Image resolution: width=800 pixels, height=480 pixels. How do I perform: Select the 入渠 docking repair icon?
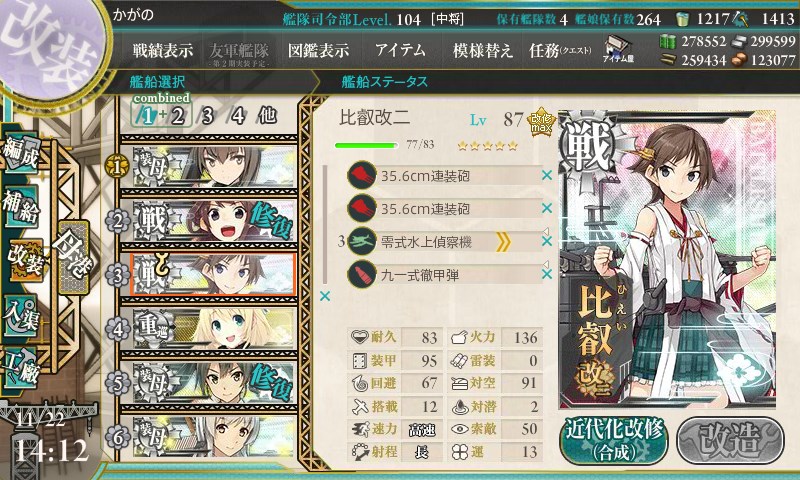point(20,316)
